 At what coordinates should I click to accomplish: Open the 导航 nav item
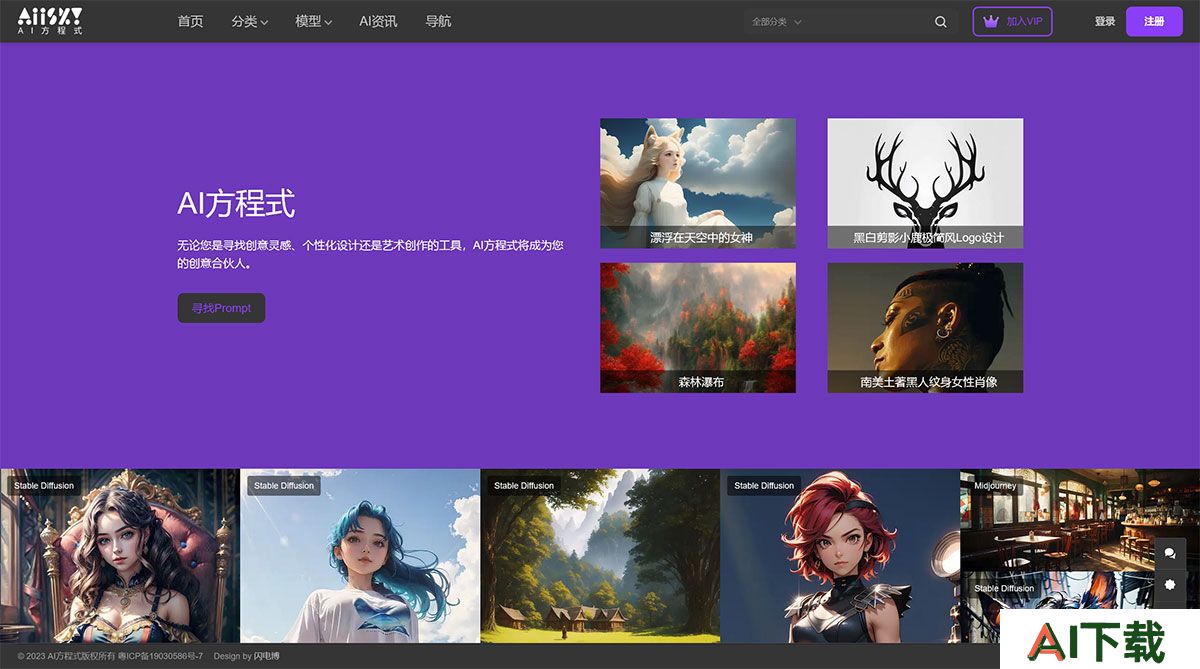click(438, 21)
